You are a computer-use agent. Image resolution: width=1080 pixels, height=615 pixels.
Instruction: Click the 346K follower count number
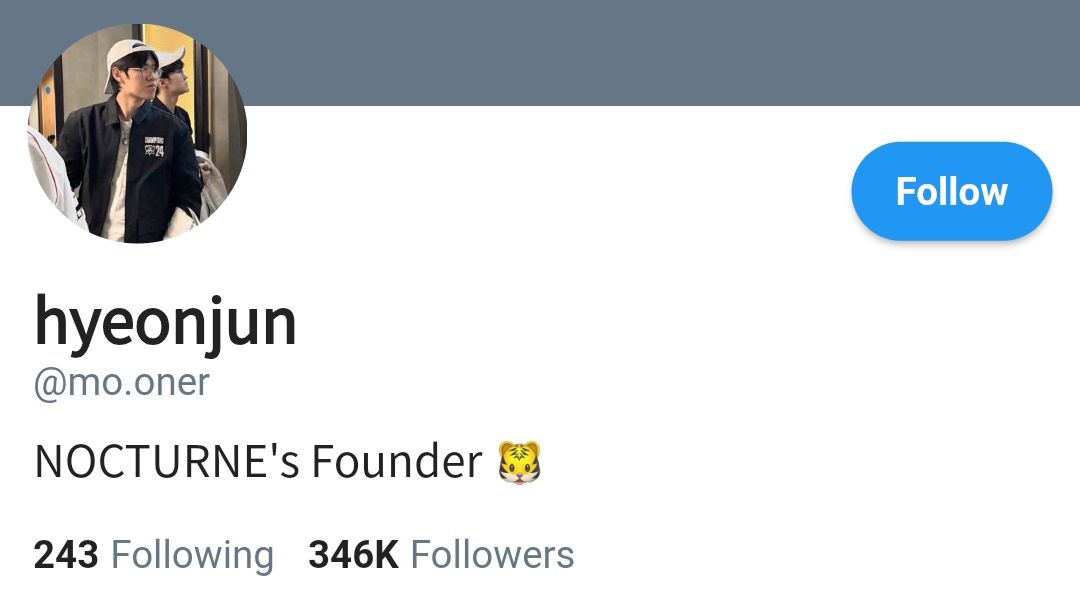coord(353,555)
